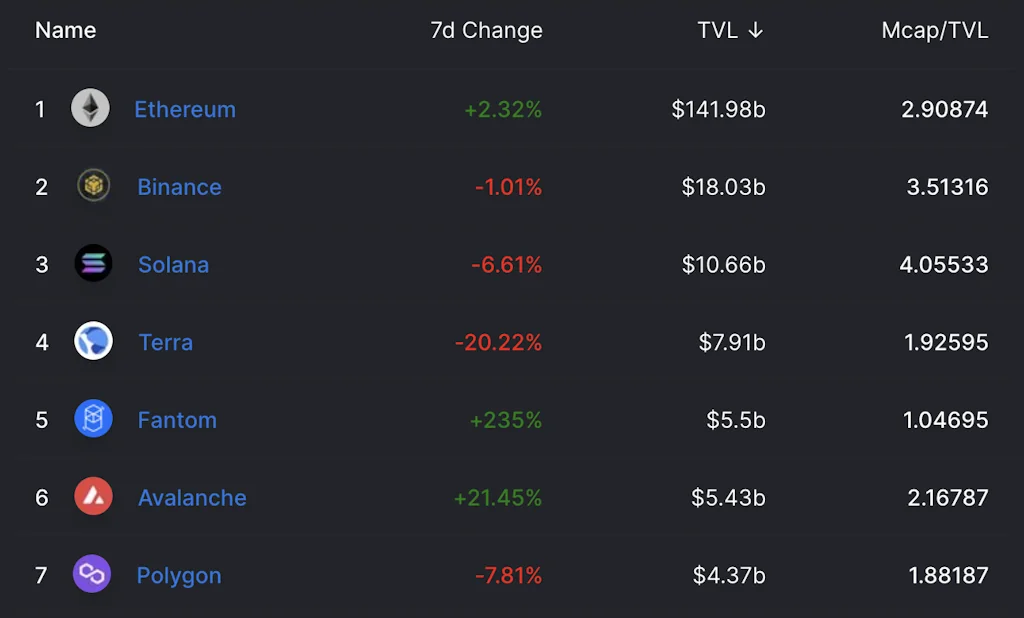
Task: Go to the Terra chain page
Action: (166, 342)
